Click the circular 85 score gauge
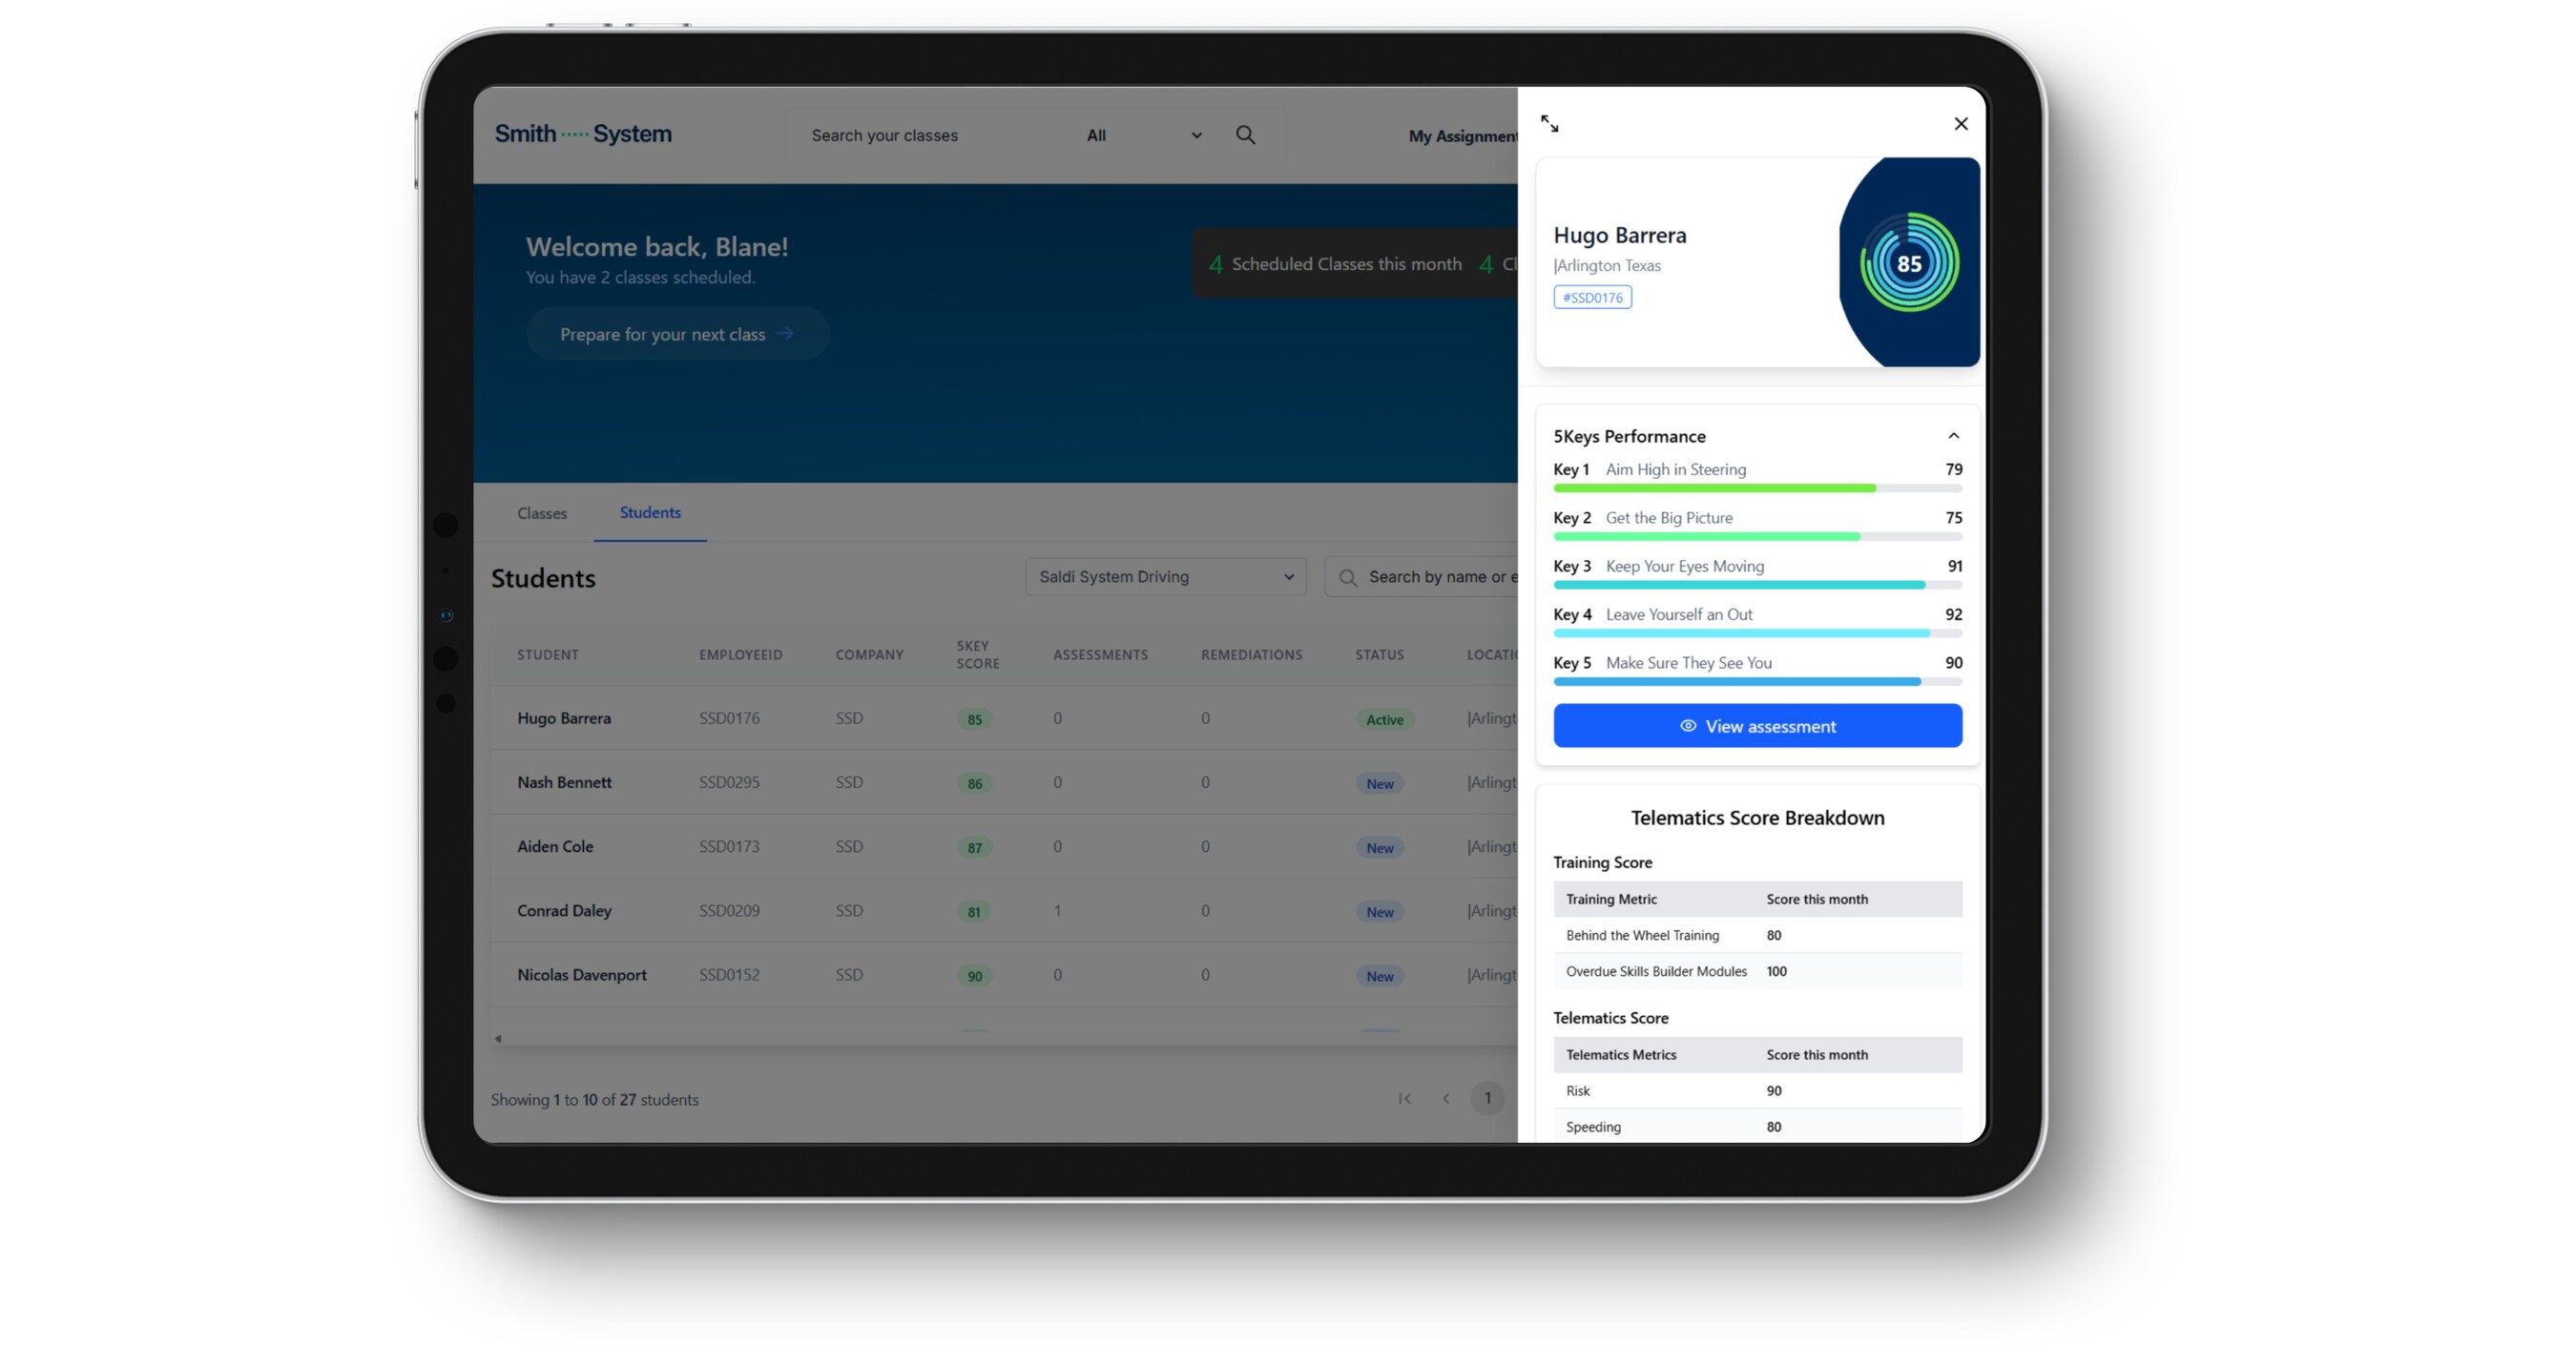Viewport: 2576px width, 1348px height. point(1908,263)
